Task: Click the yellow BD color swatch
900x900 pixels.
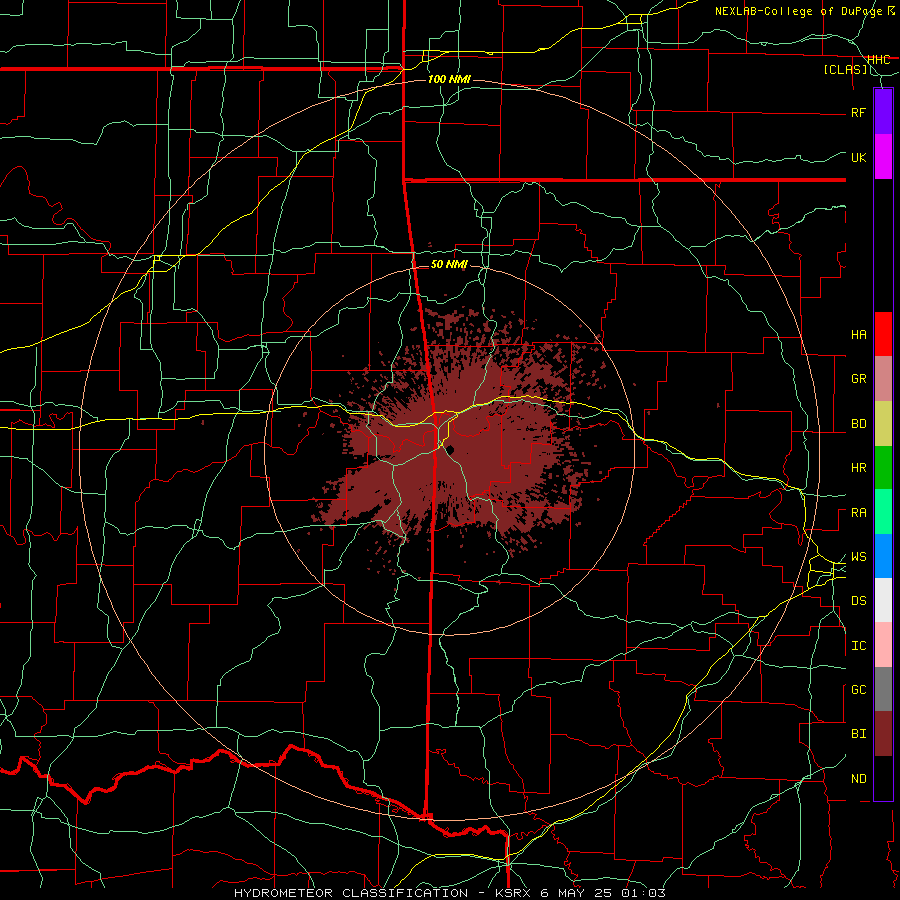Action: (x=883, y=424)
